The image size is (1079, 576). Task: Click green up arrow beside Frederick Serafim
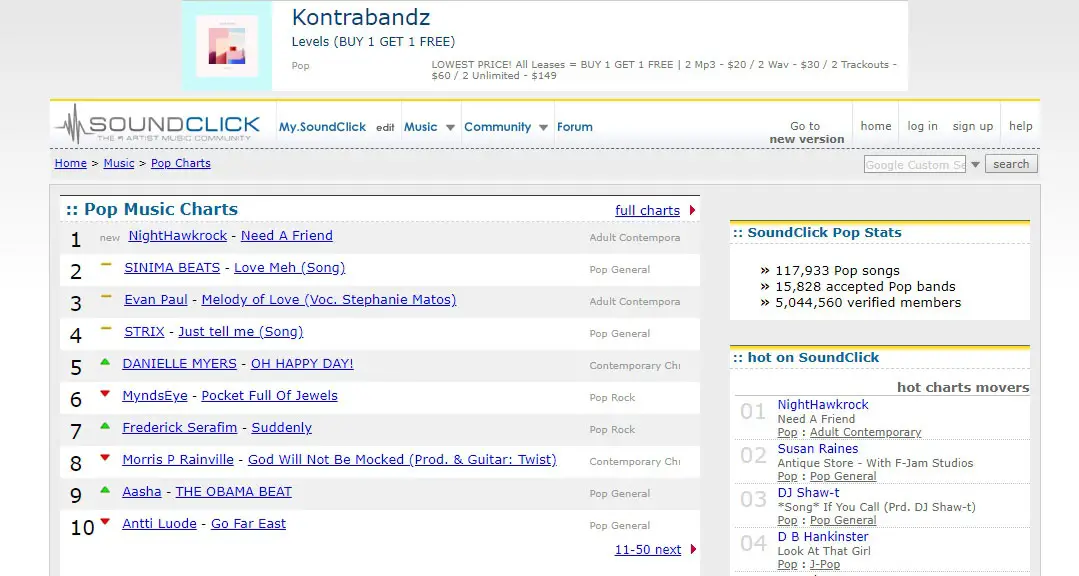[105, 426]
